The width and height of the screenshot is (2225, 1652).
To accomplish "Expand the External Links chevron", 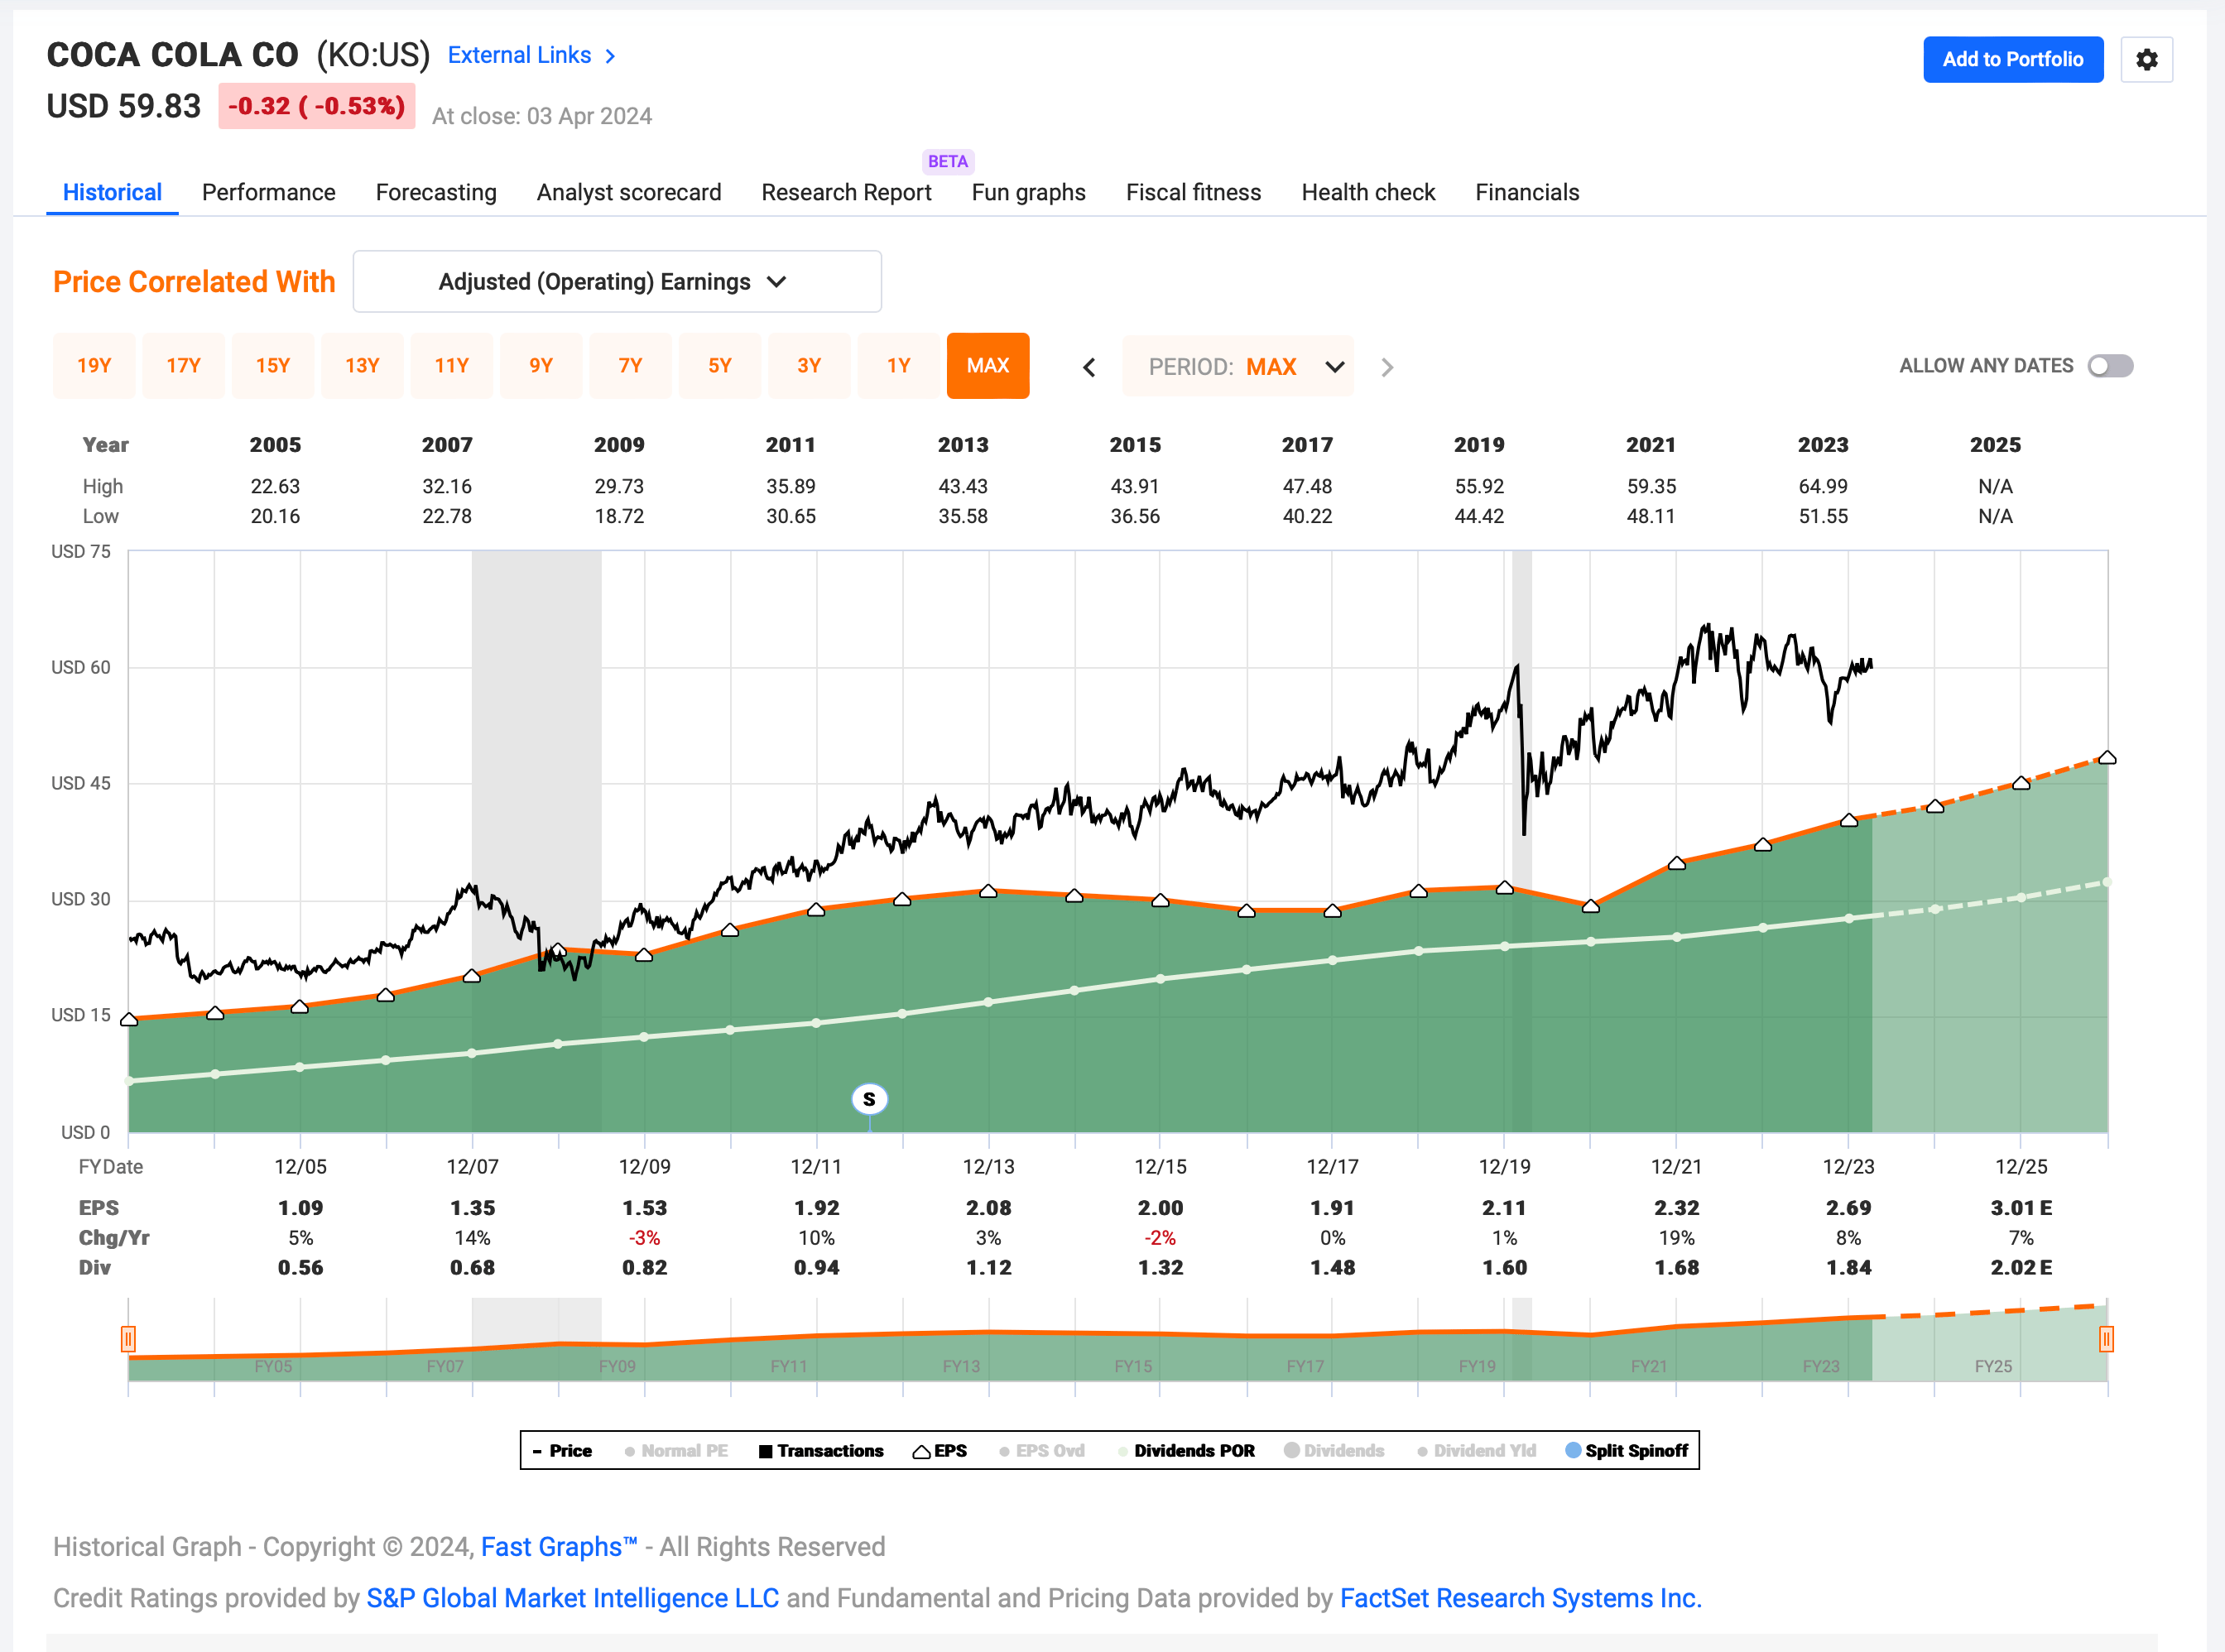I will point(611,56).
